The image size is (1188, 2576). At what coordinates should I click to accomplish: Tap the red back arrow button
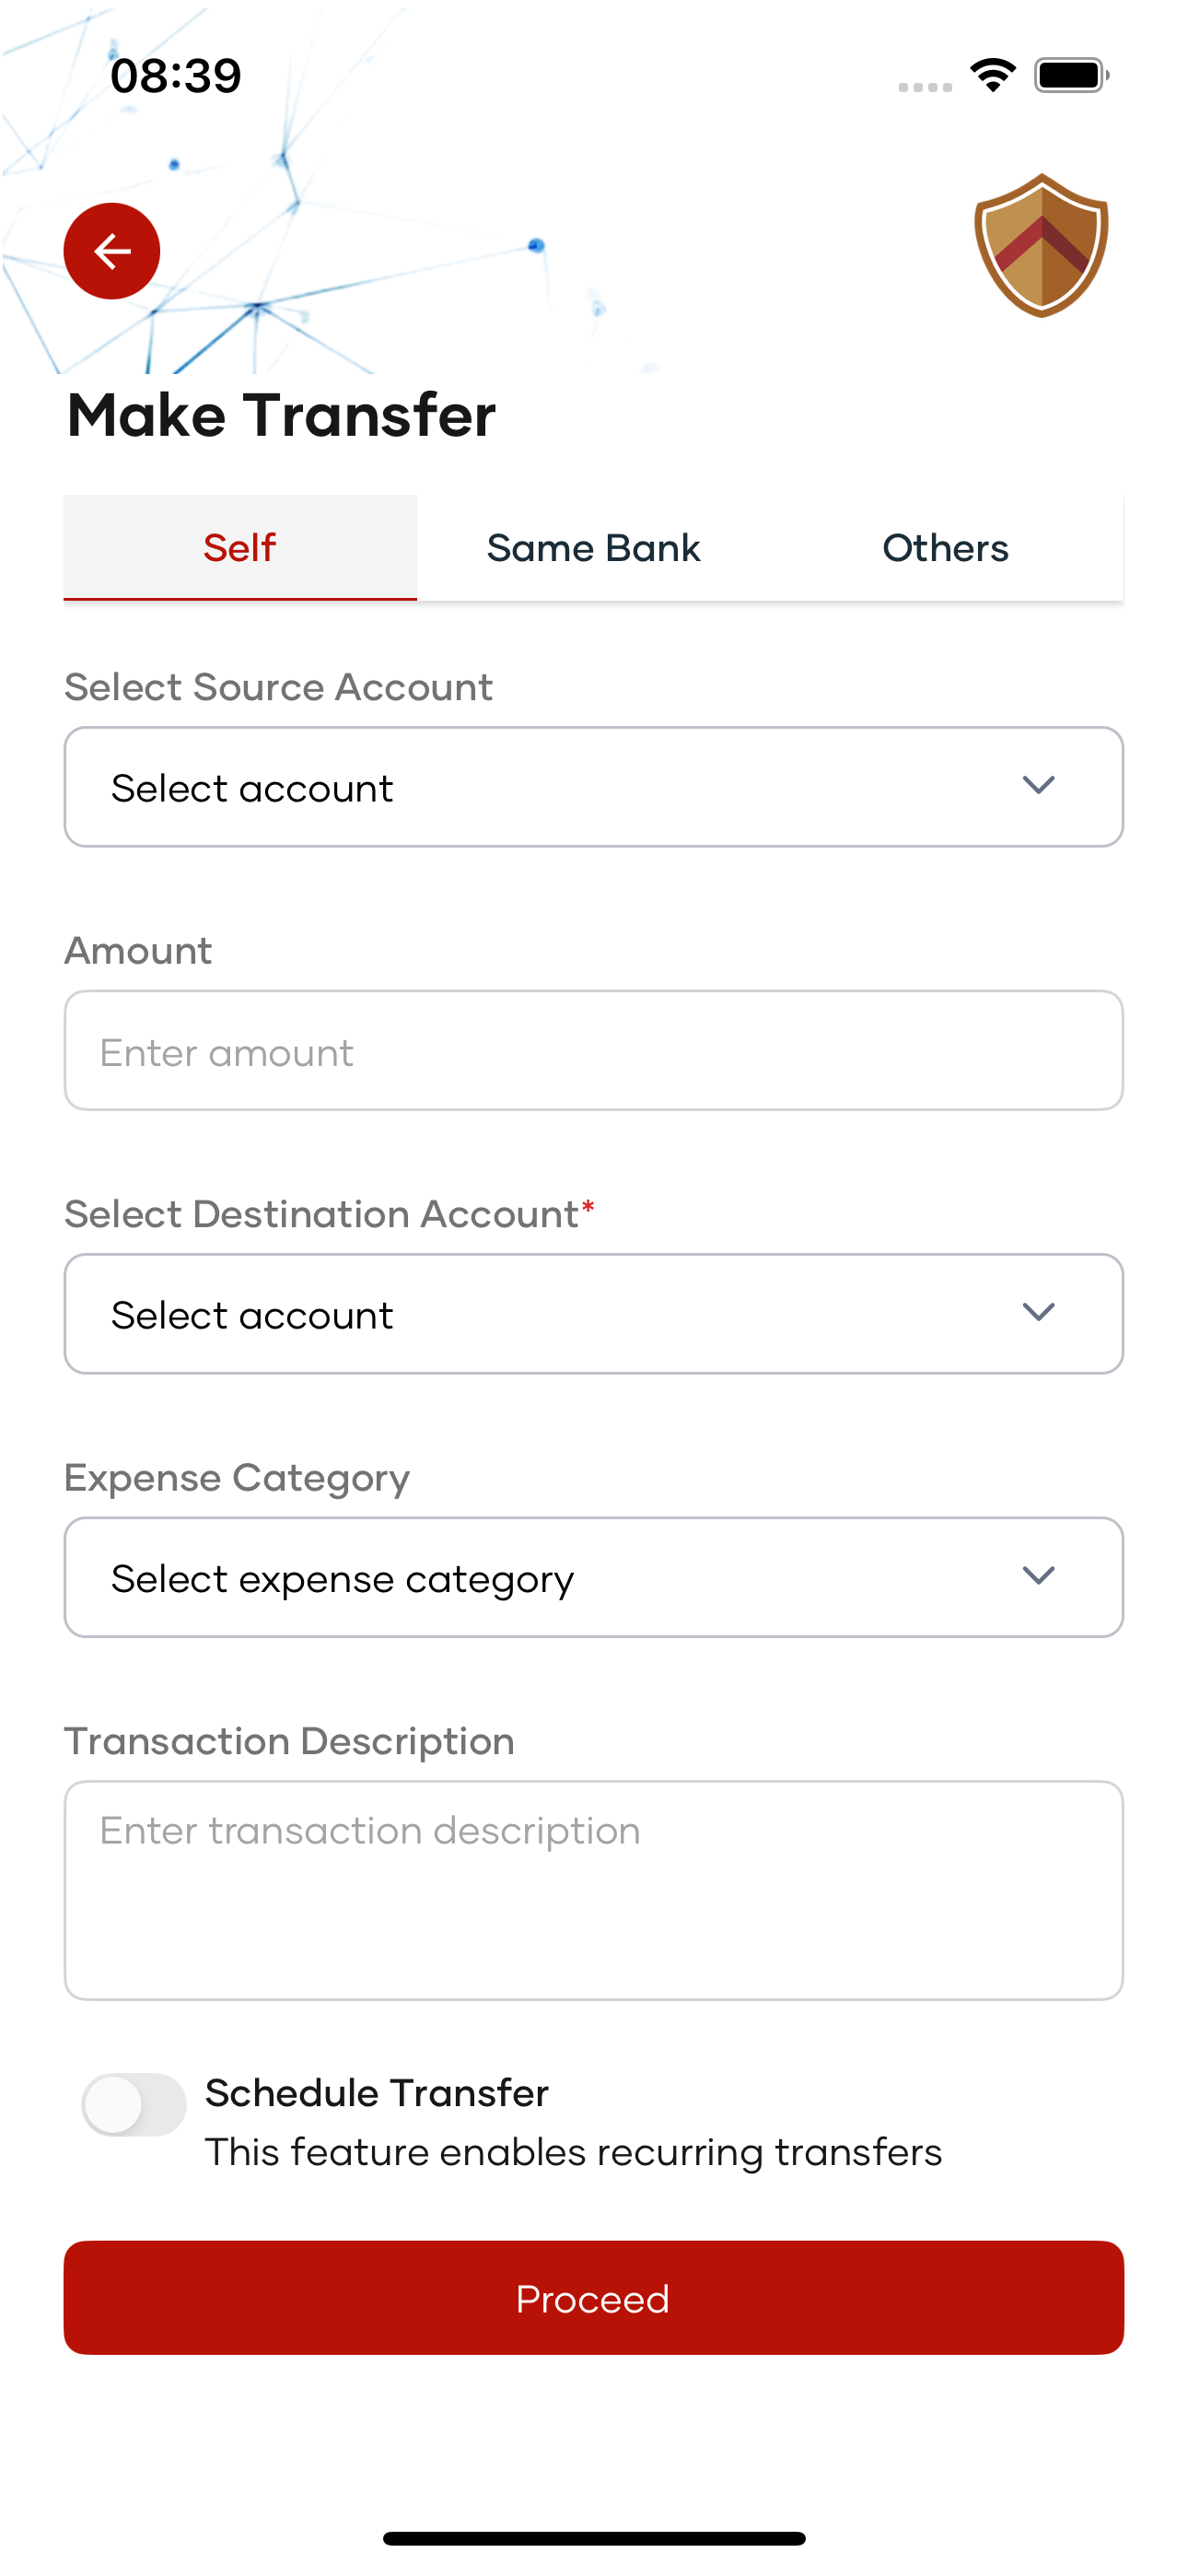[112, 251]
